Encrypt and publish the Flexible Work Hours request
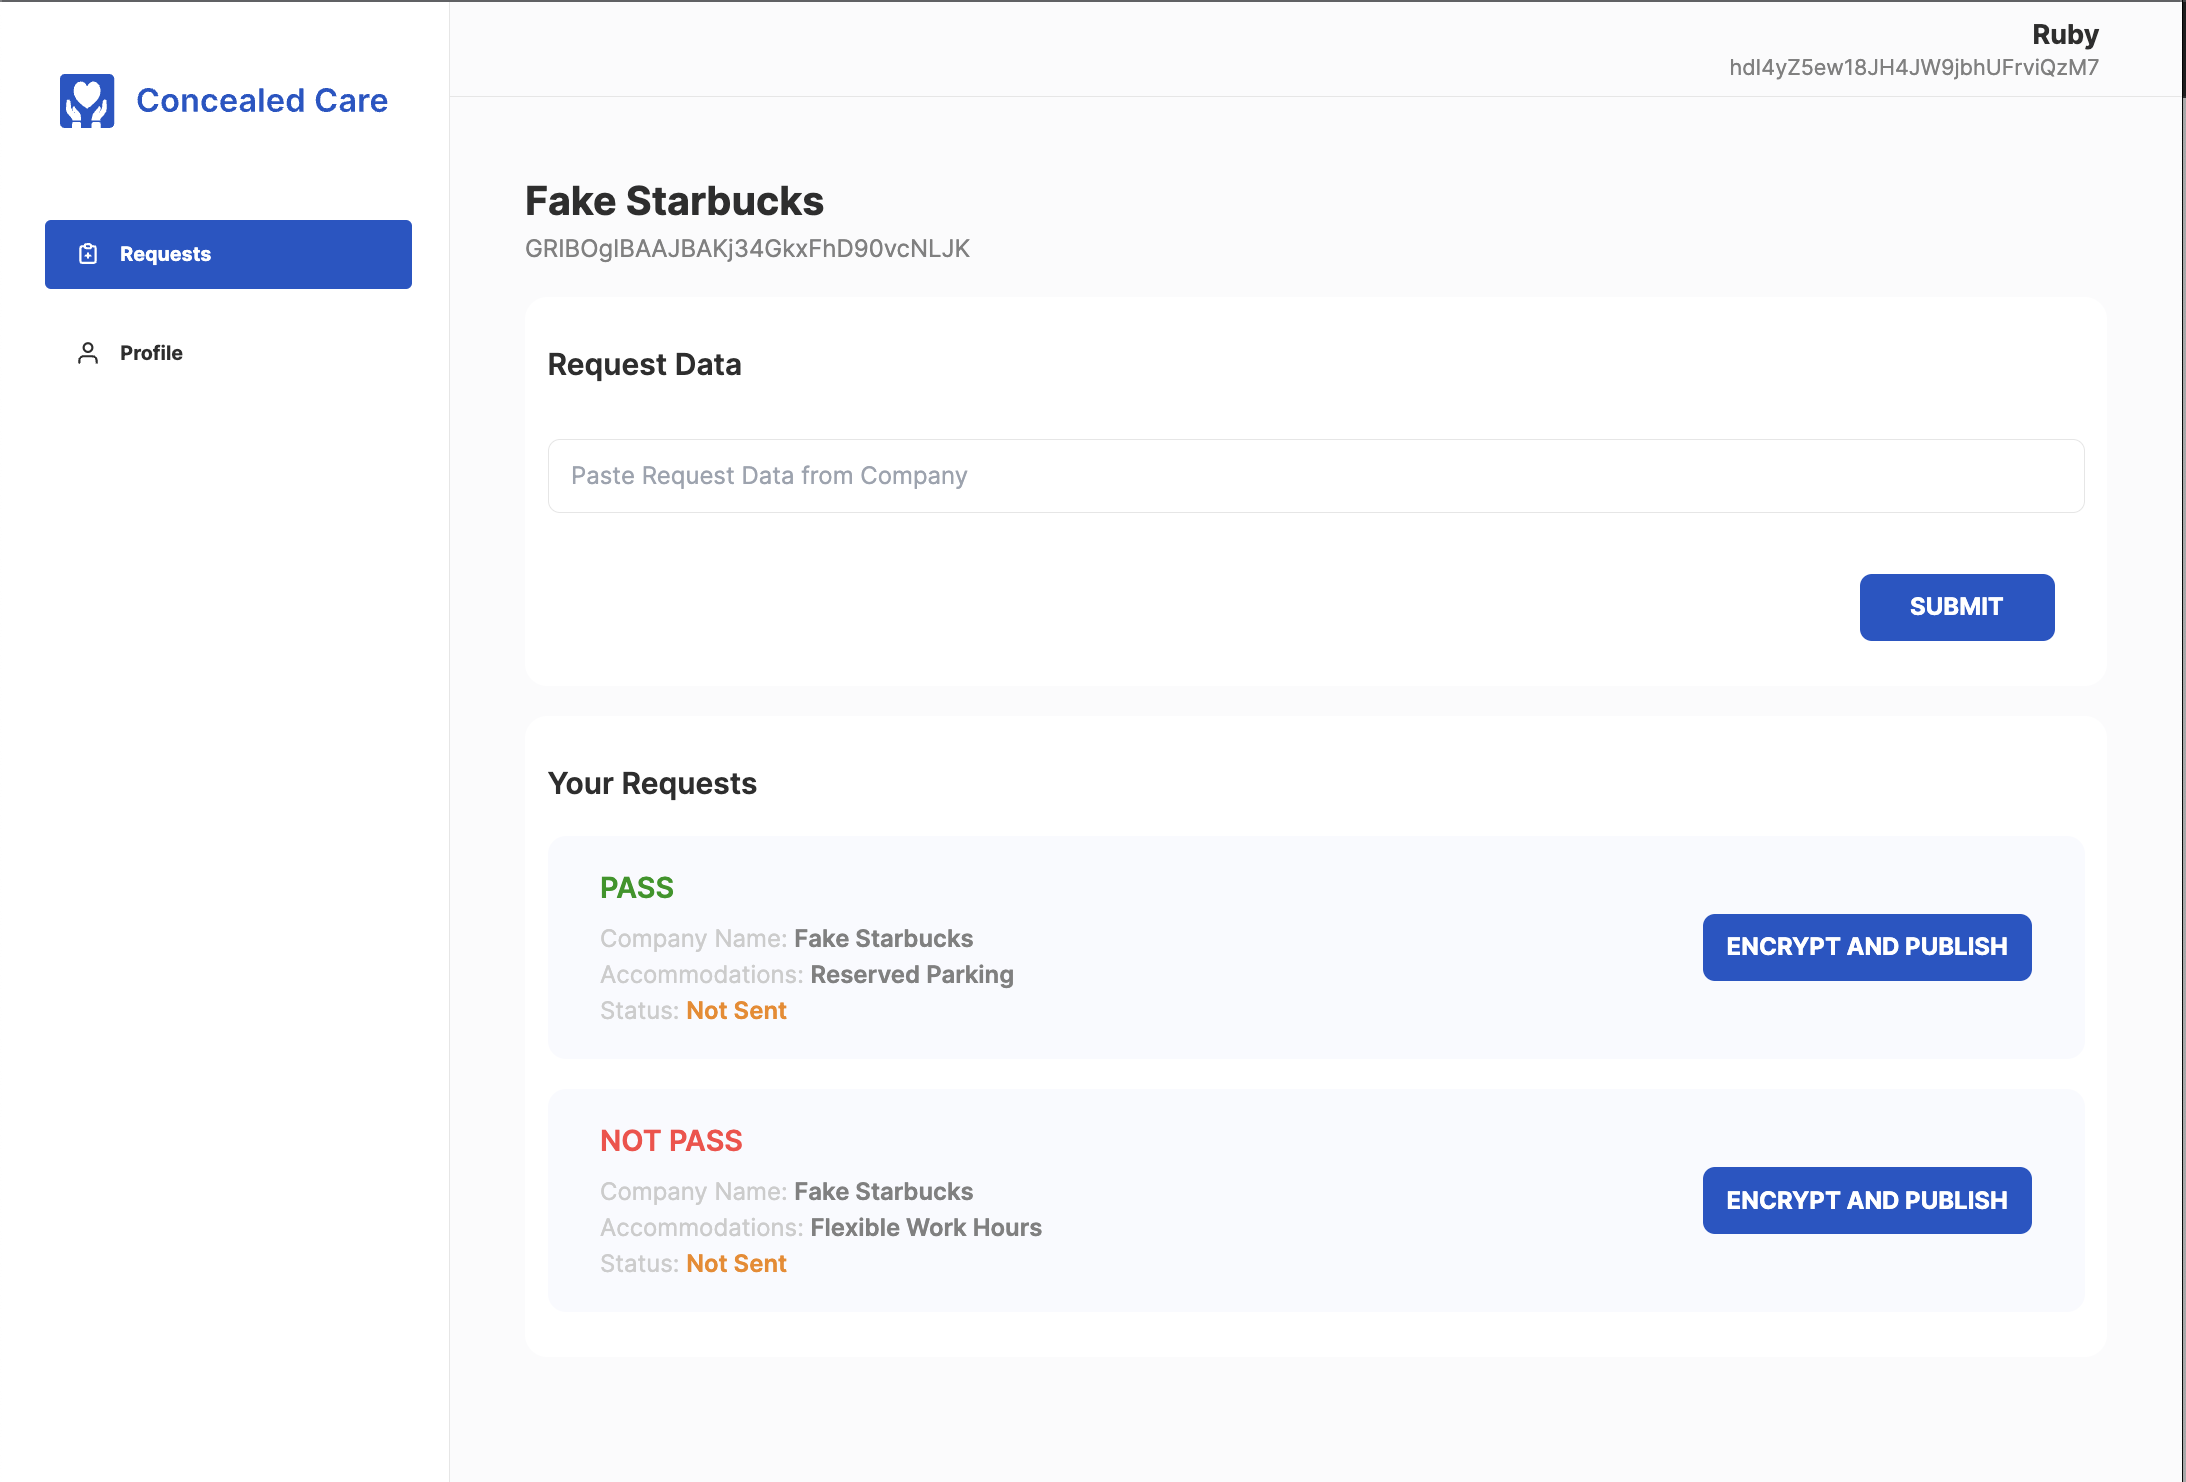Viewport: 2186px width, 1482px height. coord(1866,1200)
